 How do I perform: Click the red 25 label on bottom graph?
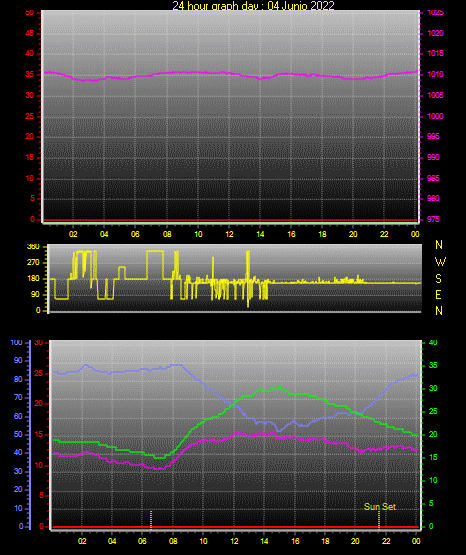click(x=39, y=373)
